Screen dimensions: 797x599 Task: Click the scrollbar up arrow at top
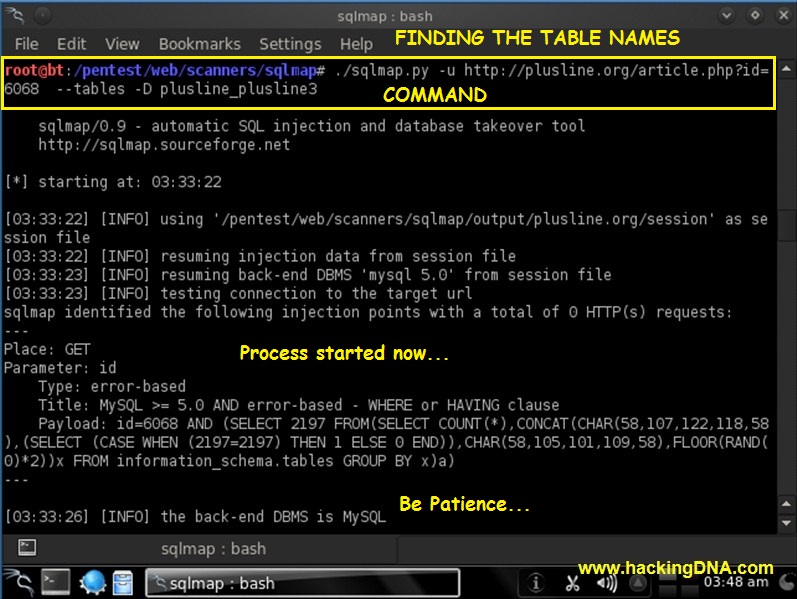(x=786, y=68)
